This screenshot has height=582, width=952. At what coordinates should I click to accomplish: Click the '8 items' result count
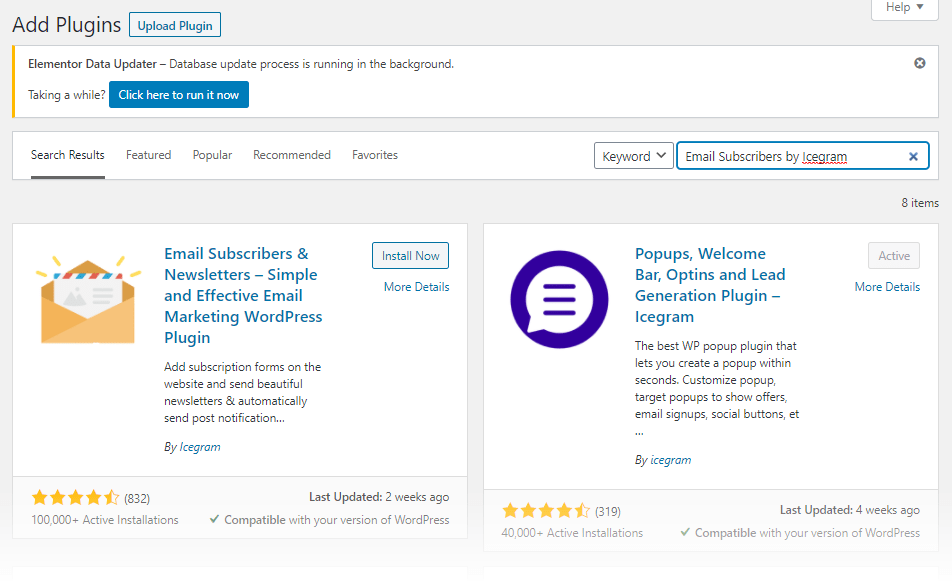pos(920,203)
